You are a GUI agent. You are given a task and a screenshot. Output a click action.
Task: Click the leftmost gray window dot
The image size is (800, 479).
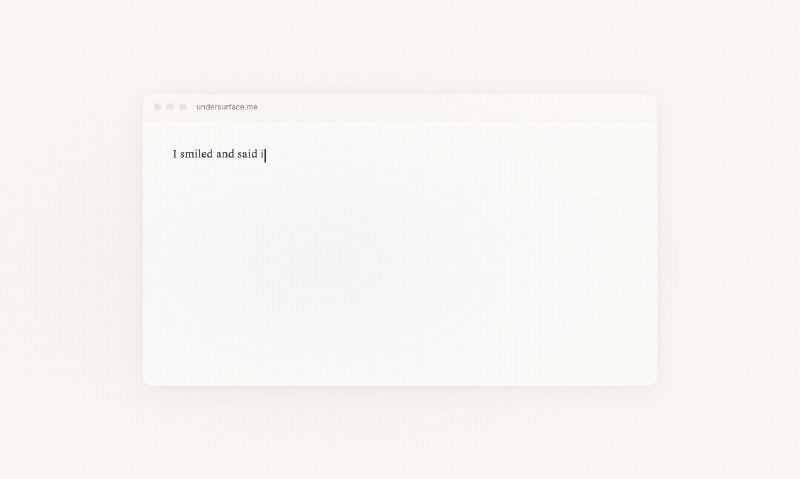[158, 107]
